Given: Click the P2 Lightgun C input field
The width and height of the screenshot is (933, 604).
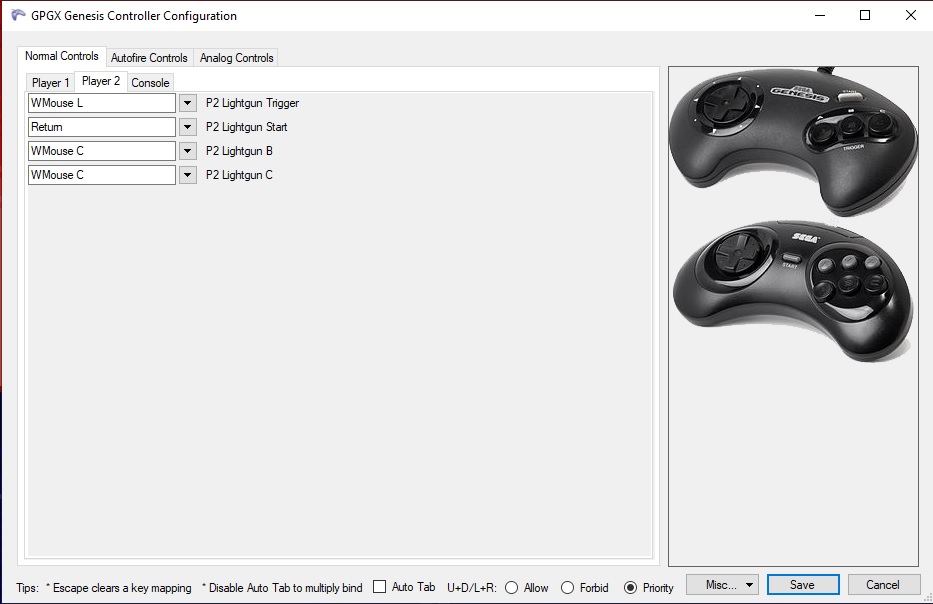Looking at the screenshot, I should (102, 175).
